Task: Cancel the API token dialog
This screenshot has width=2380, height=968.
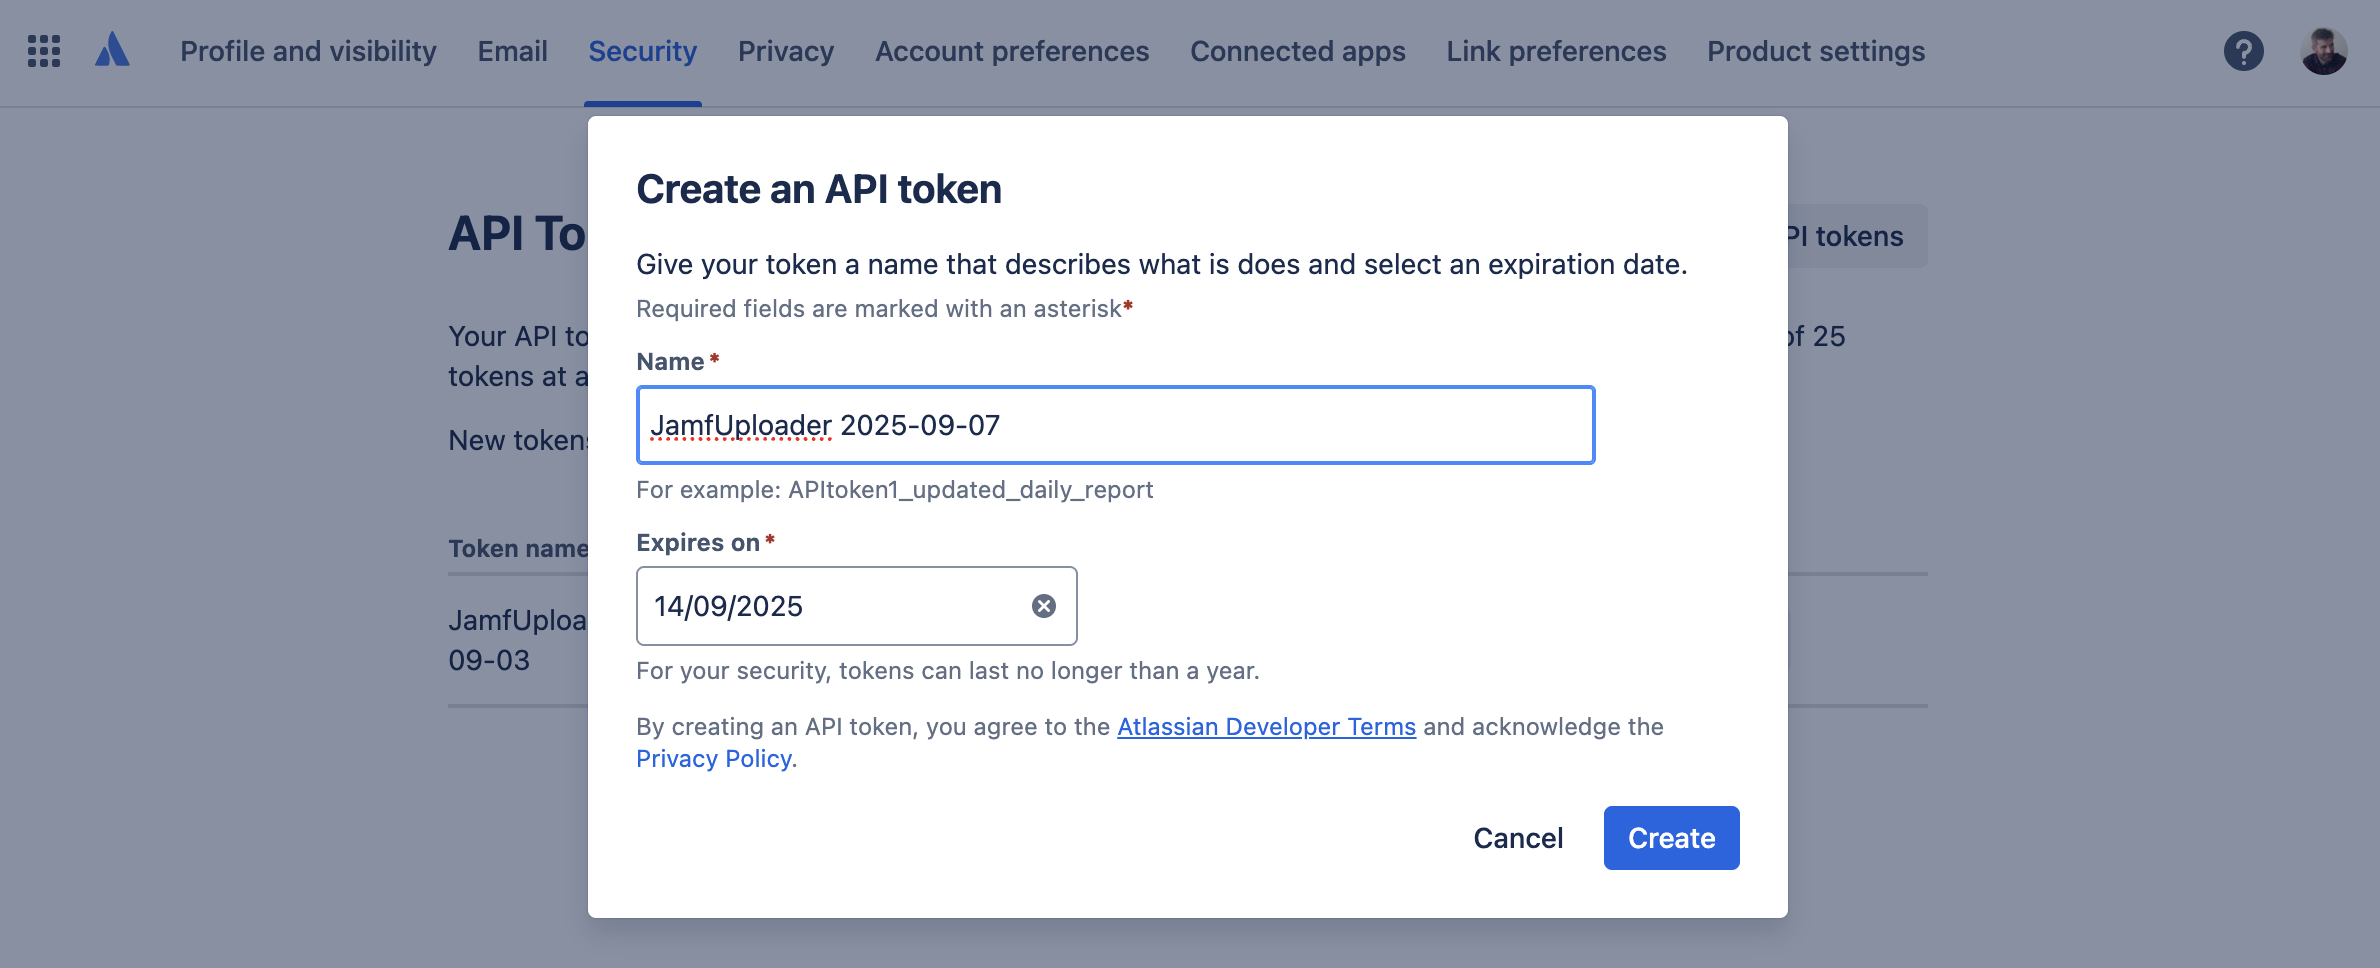Action: pos(1518,838)
